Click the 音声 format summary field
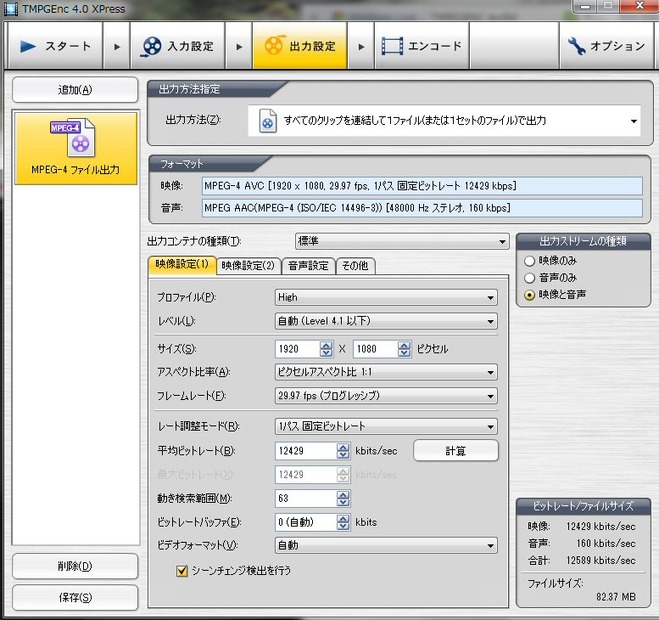The image size is (659, 620). click(x=422, y=208)
